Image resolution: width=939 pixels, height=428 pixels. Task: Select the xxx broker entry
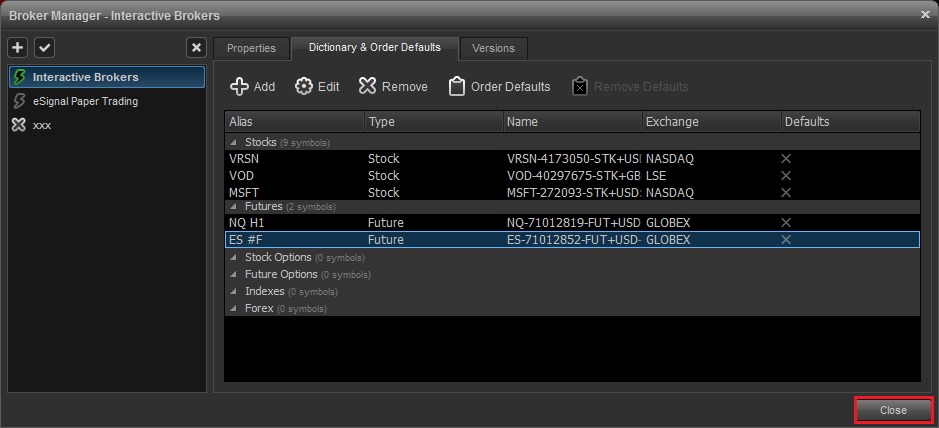coord(107,125)
